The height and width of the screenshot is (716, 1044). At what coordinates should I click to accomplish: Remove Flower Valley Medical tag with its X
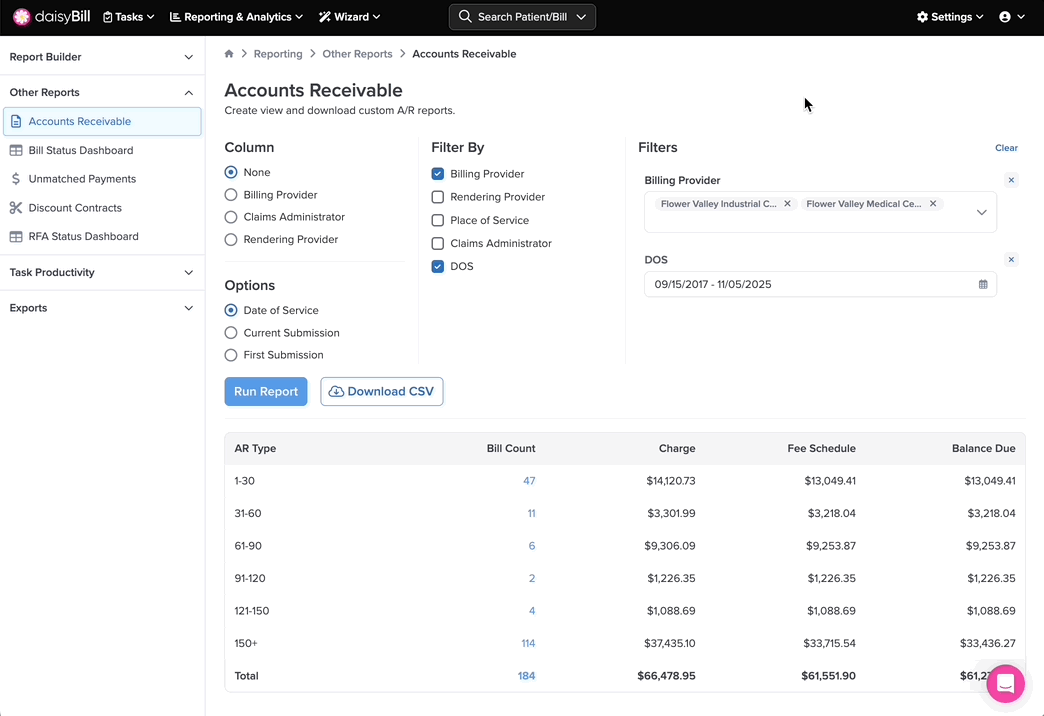[x=933, y=204]
